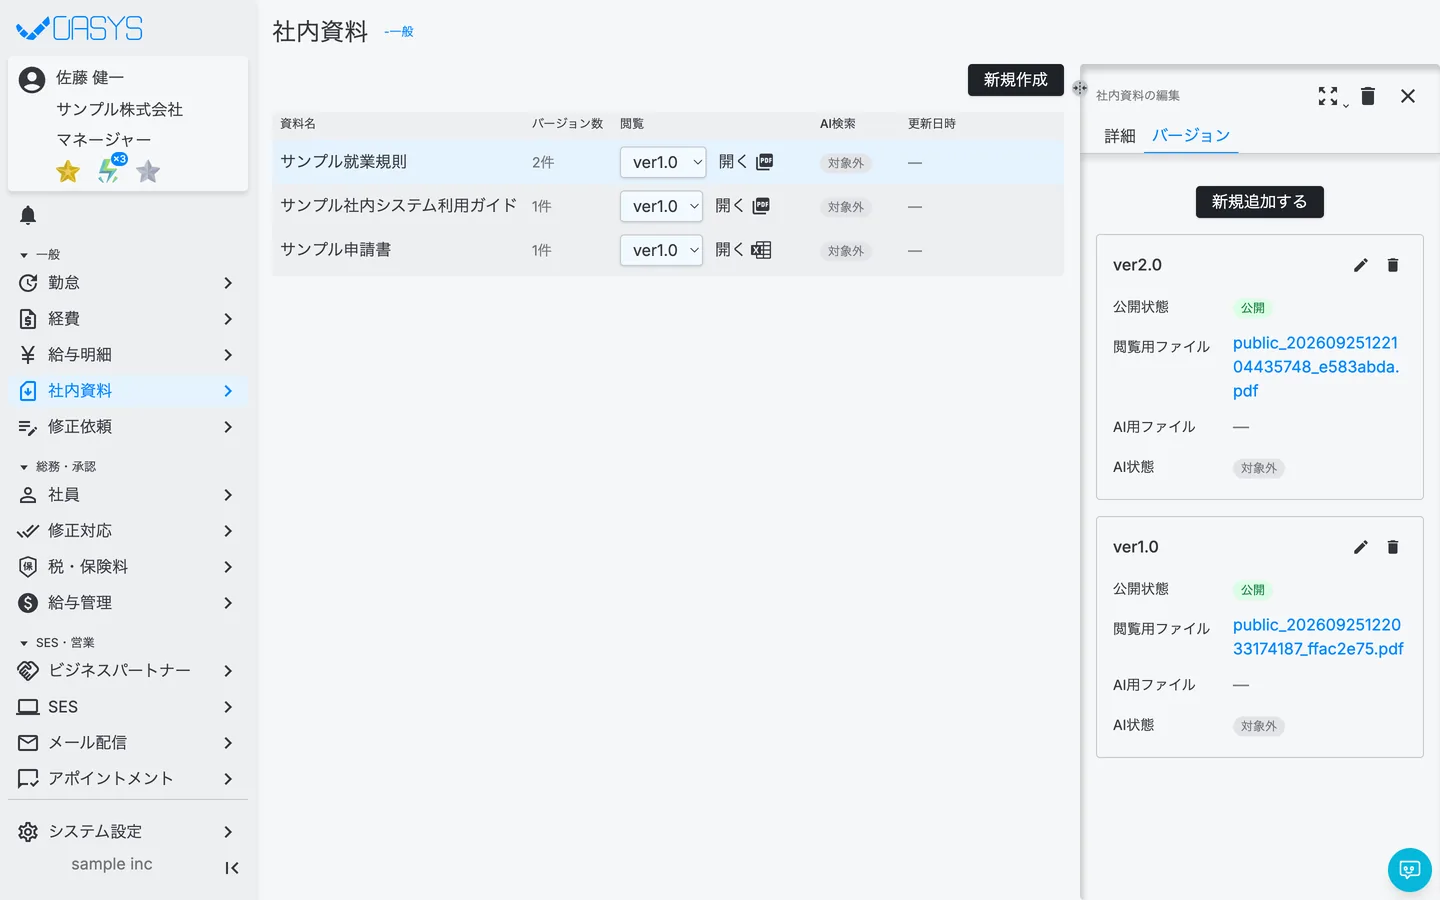
Task: Expand the 経費 menu
Action: tap(127, 319)
